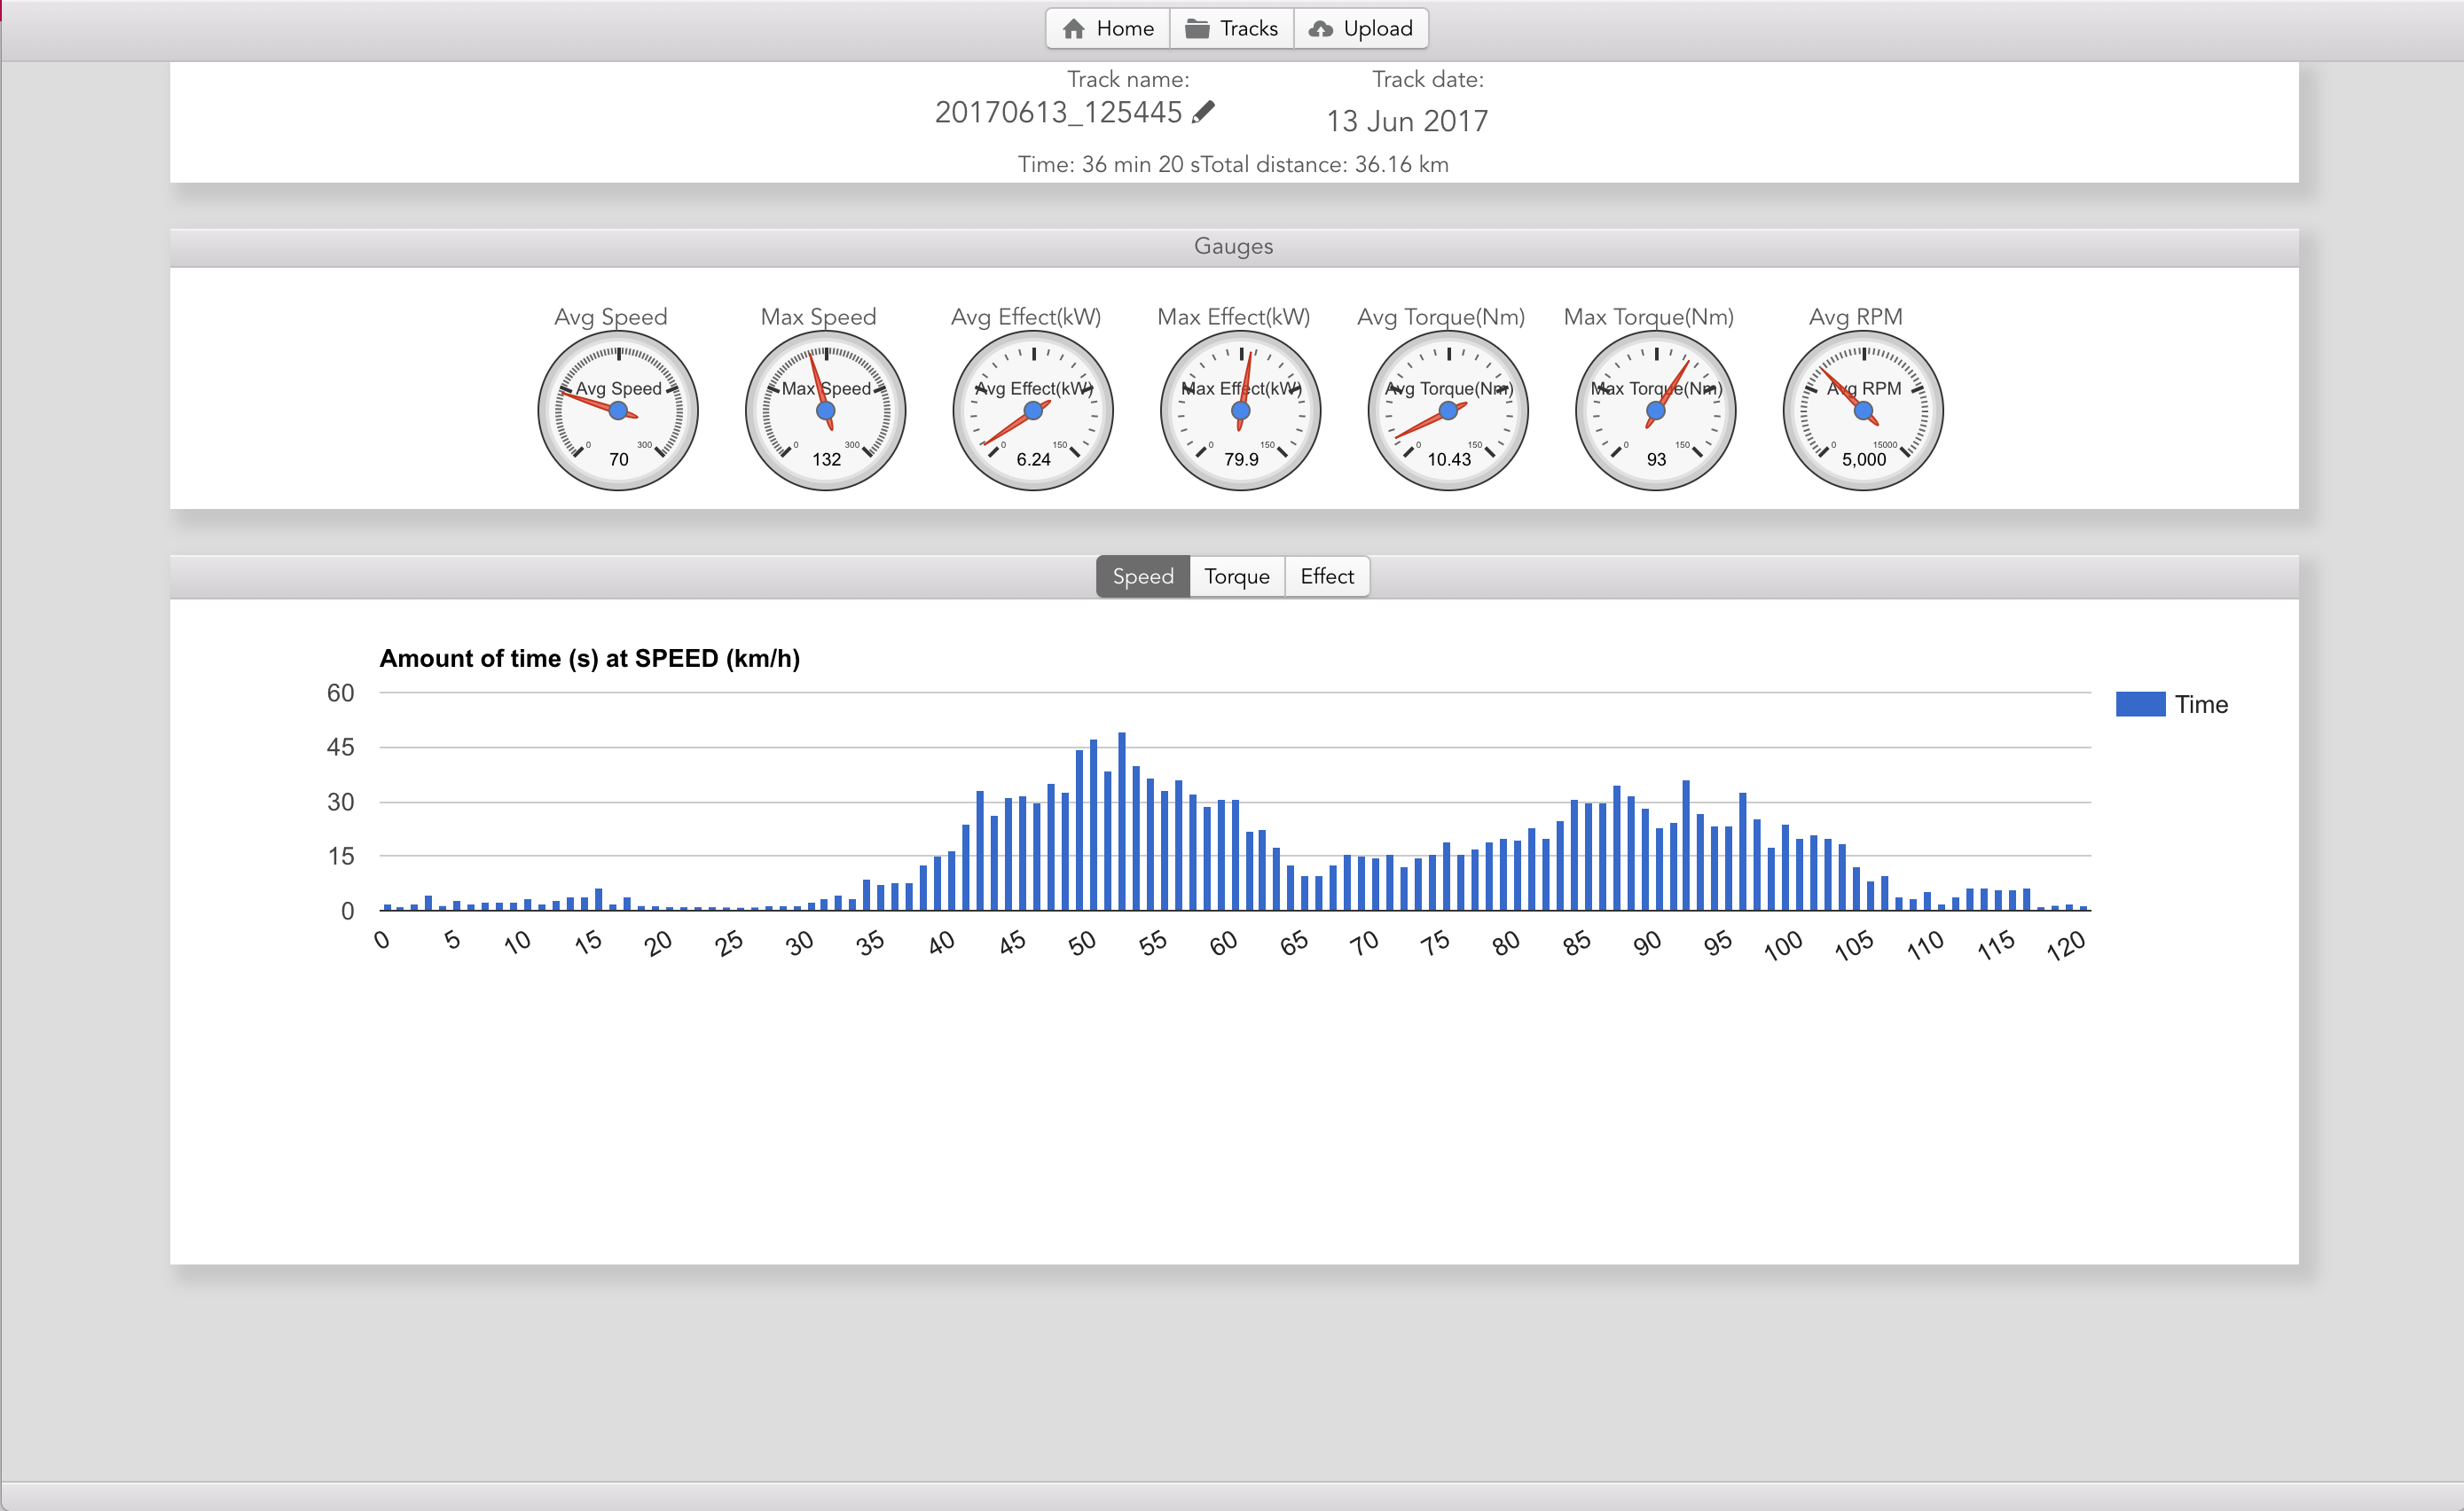Toggle the Speed chart view

tap(1142, 575)
